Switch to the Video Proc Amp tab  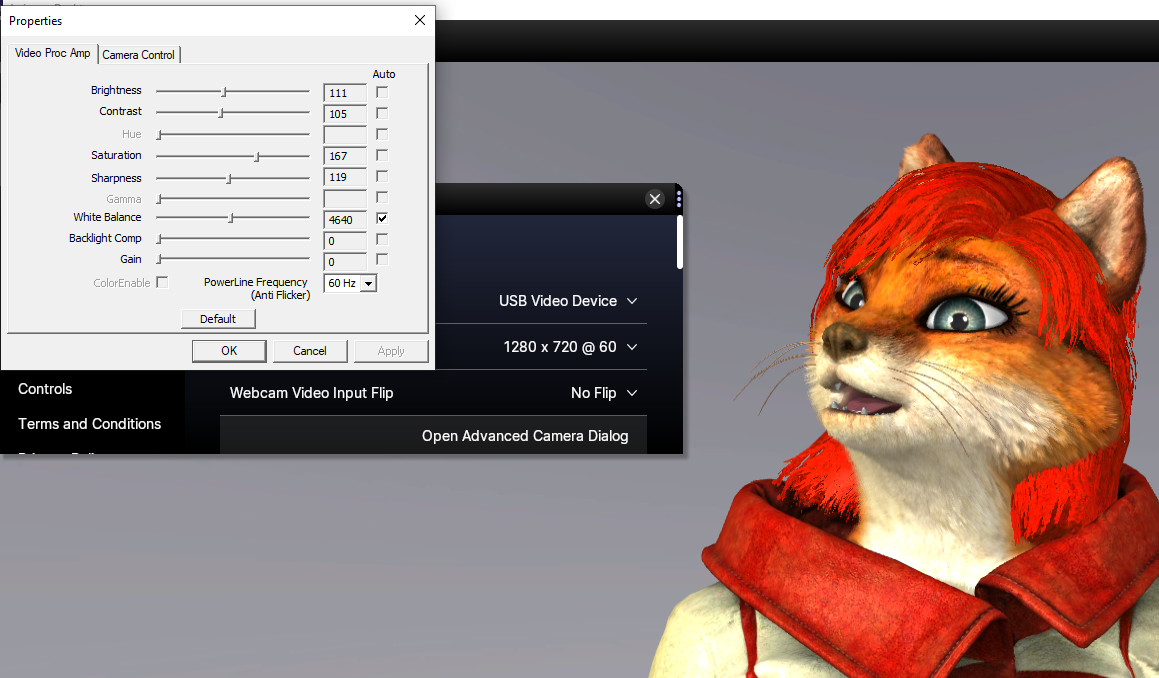click(x=52, y=53)
